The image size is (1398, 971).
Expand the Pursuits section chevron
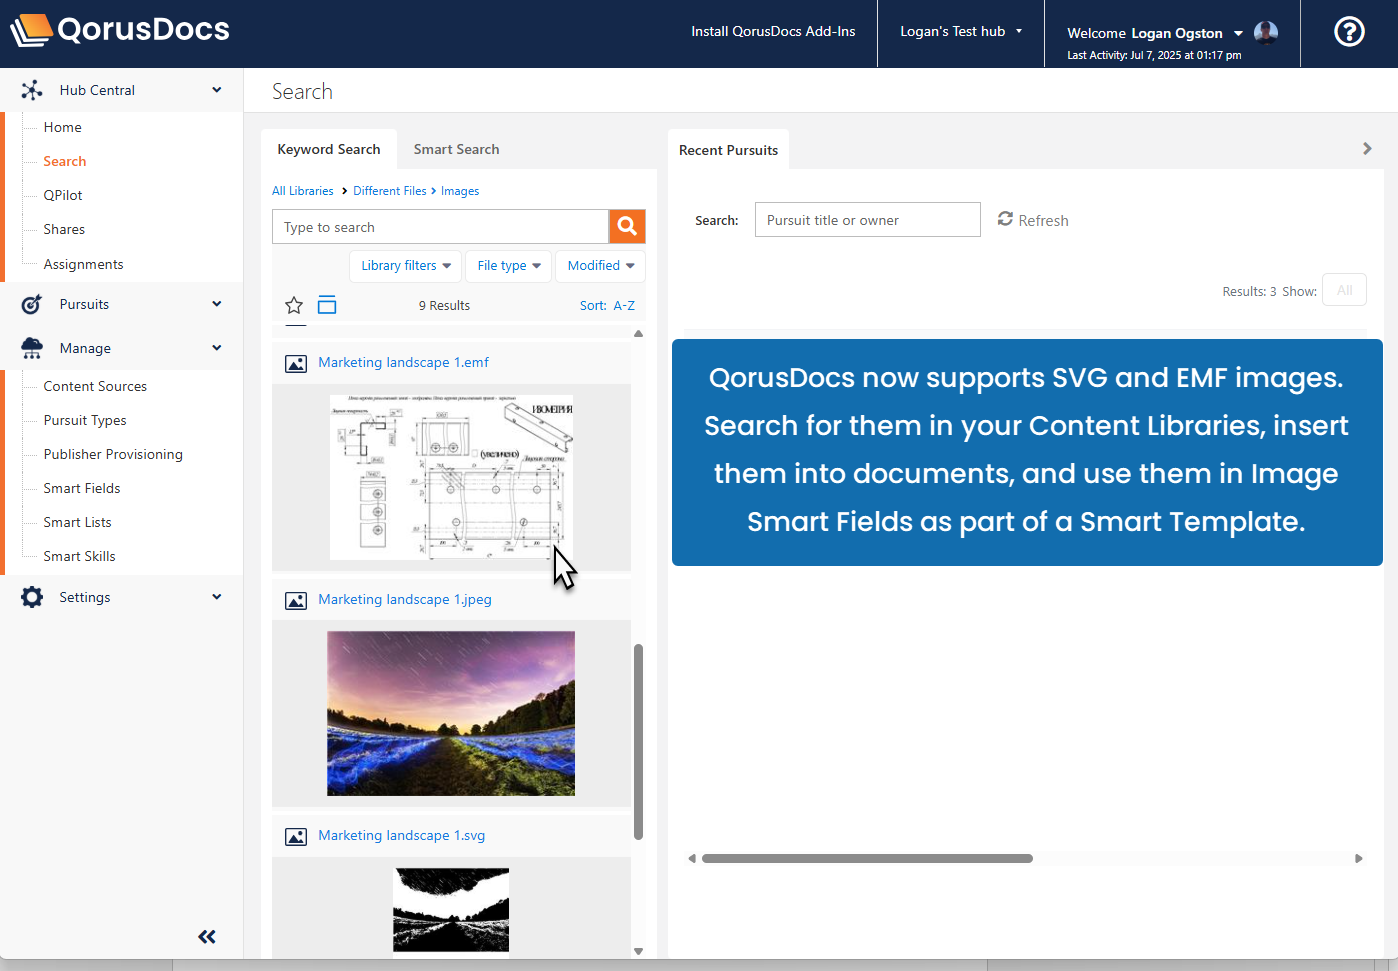point(217,304)
